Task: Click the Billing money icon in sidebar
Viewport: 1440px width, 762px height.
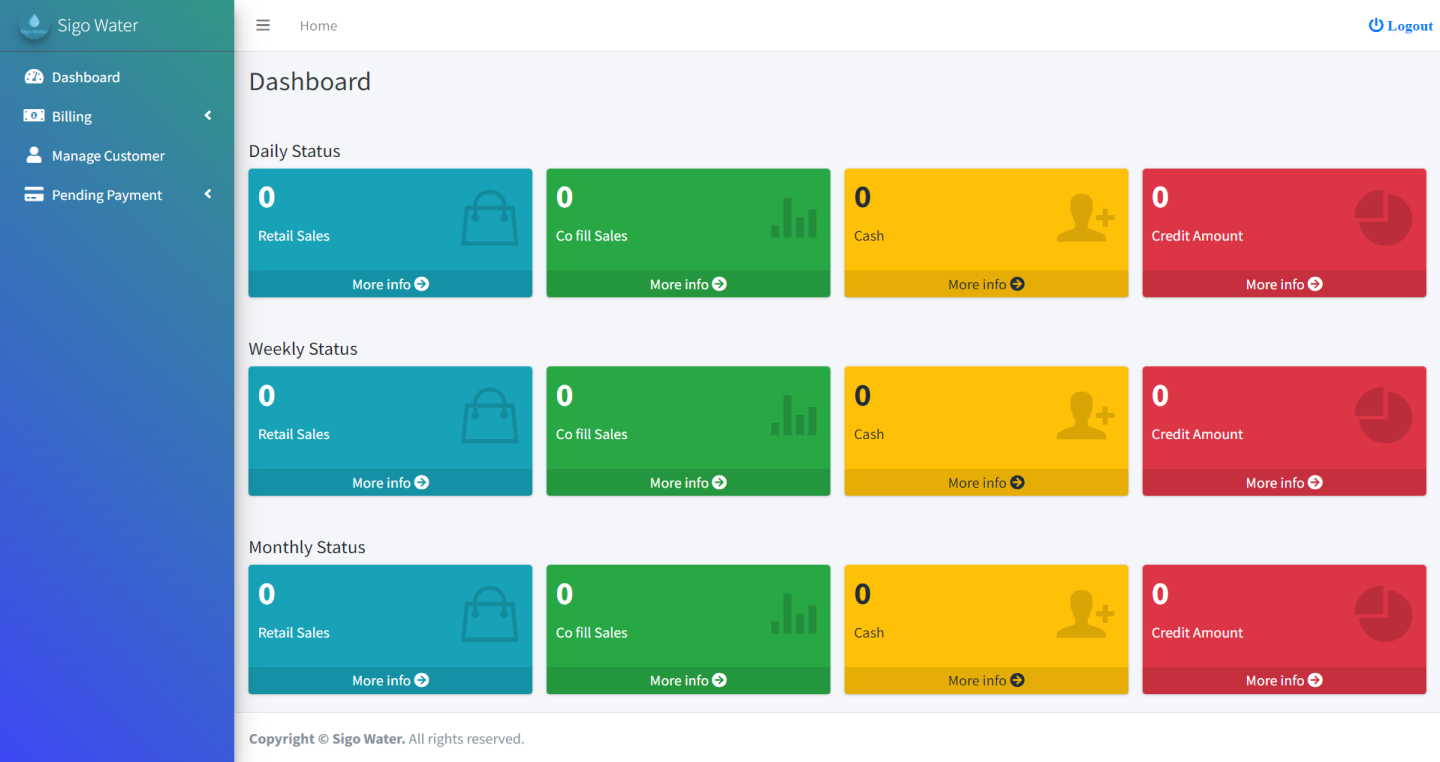Action: (34, 116)
